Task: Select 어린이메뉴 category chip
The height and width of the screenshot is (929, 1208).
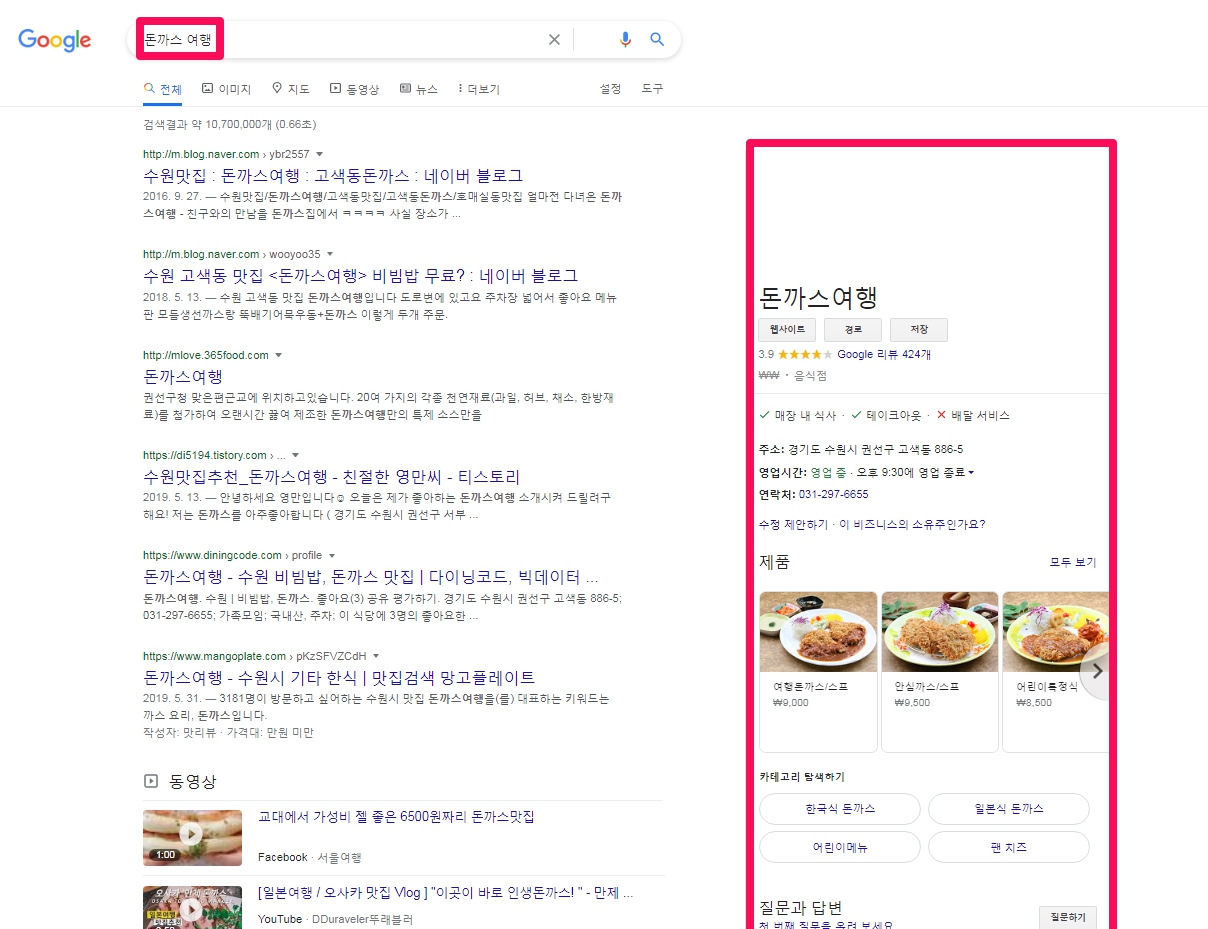Action: 840,847
